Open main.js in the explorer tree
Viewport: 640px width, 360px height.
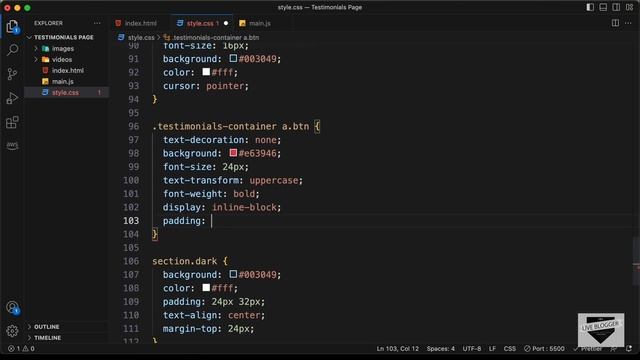coord(62,82)
